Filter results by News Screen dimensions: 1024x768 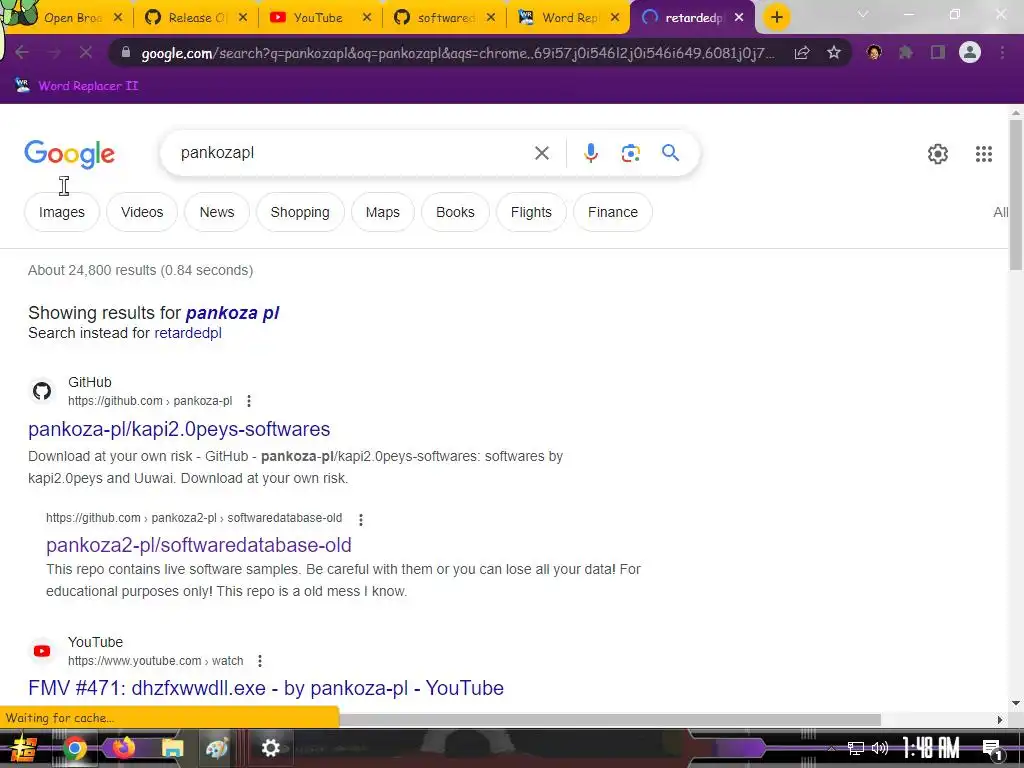217,212
